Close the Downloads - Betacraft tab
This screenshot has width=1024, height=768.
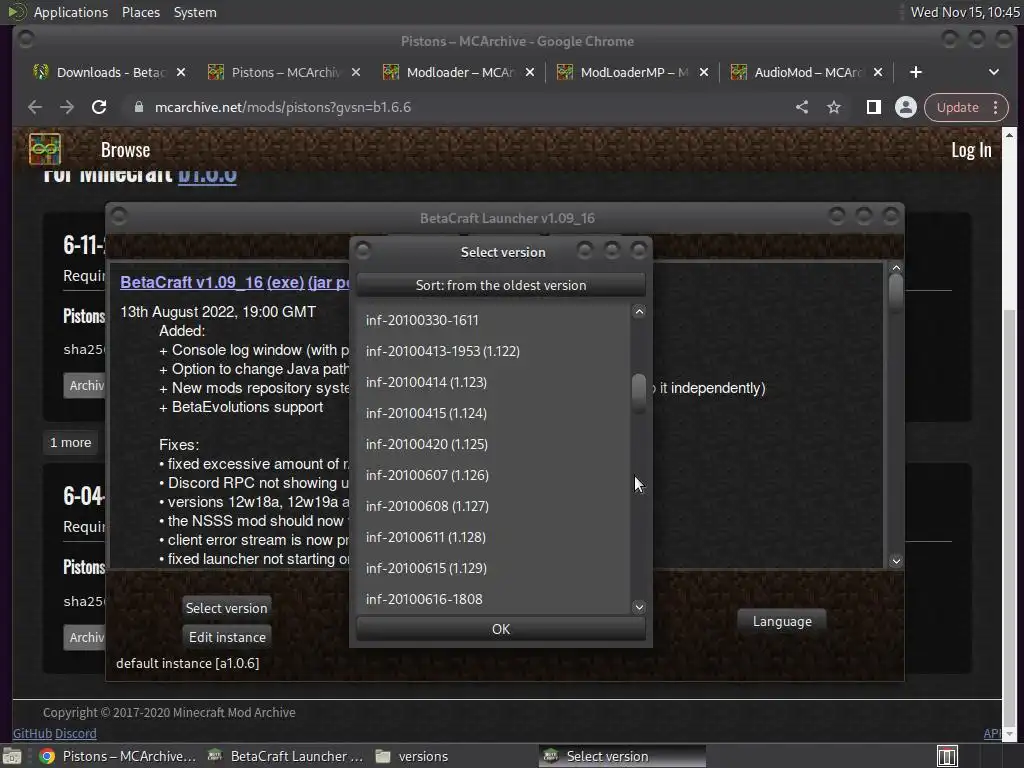click(x=181, y=72)
